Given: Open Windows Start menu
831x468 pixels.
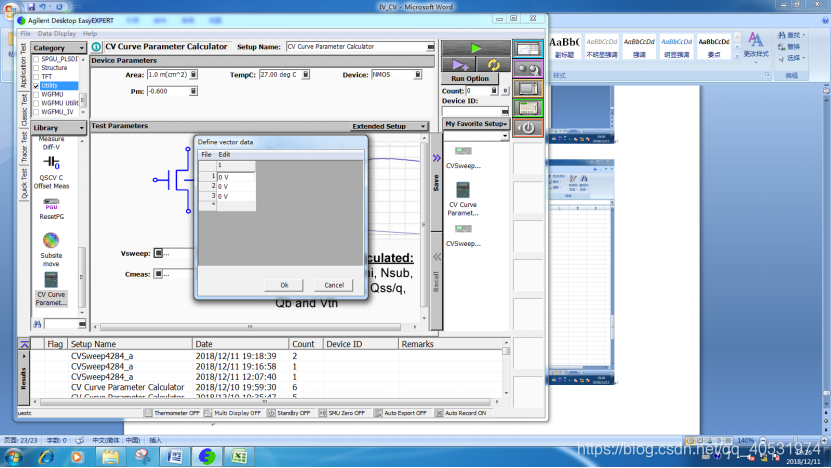Looking at the screenshot, I should tap(13, 456).
